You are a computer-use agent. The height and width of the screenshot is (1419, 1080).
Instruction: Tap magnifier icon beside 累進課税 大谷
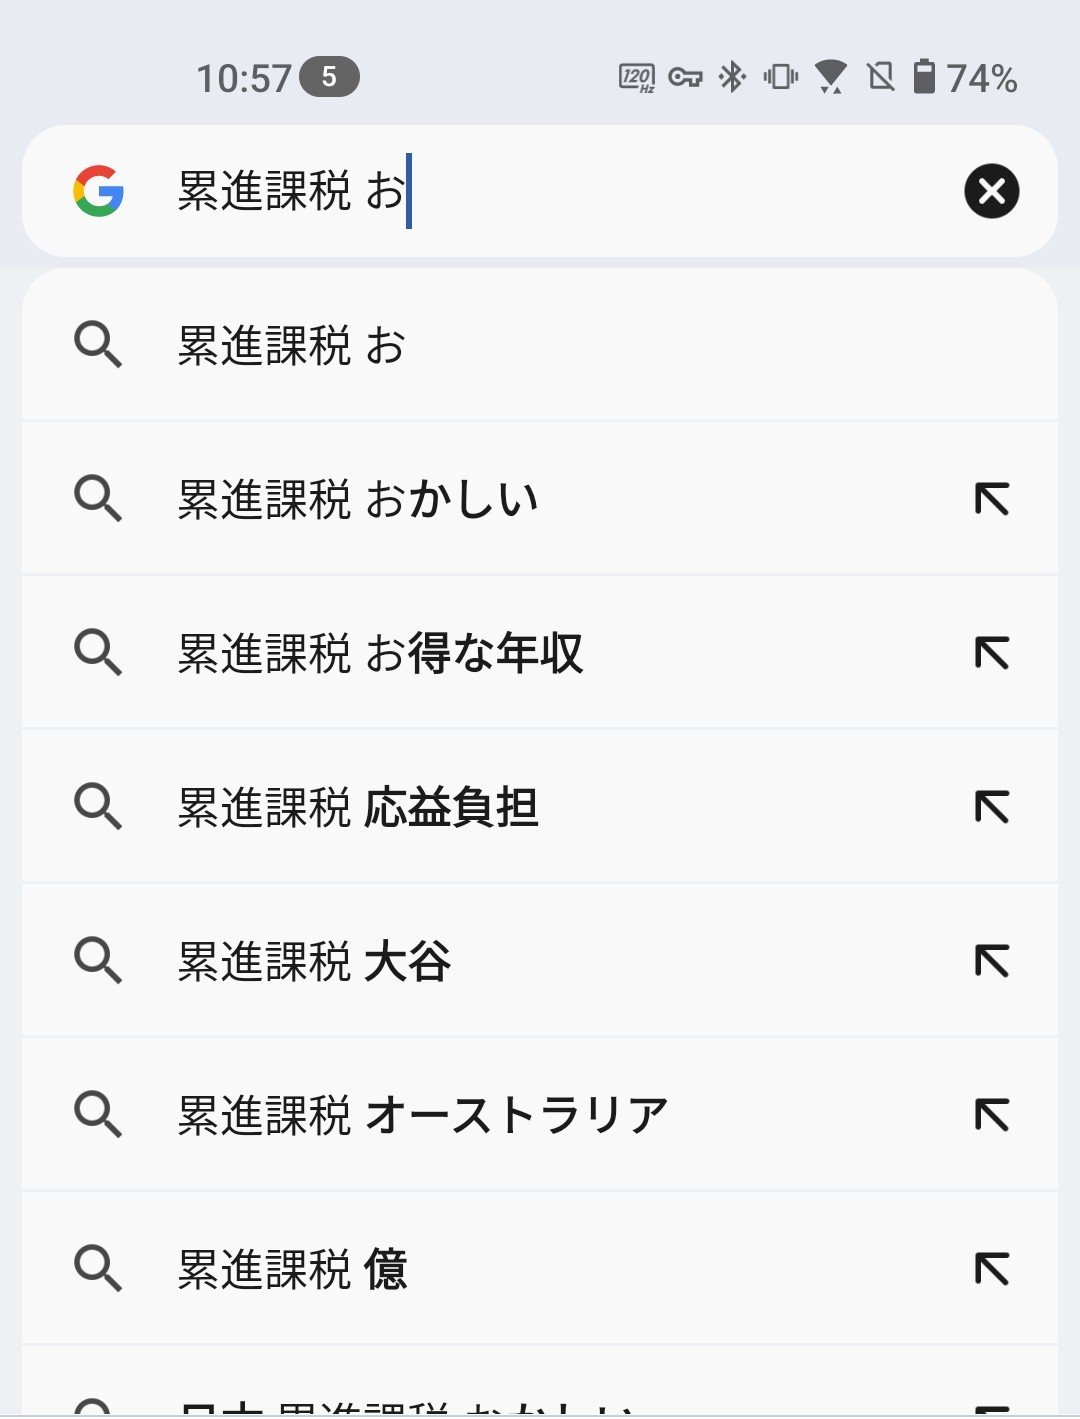pos(98,960)
